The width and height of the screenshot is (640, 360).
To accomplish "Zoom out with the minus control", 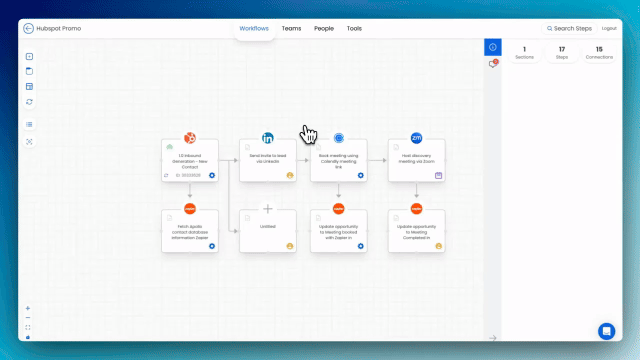I will pos(28,318).
